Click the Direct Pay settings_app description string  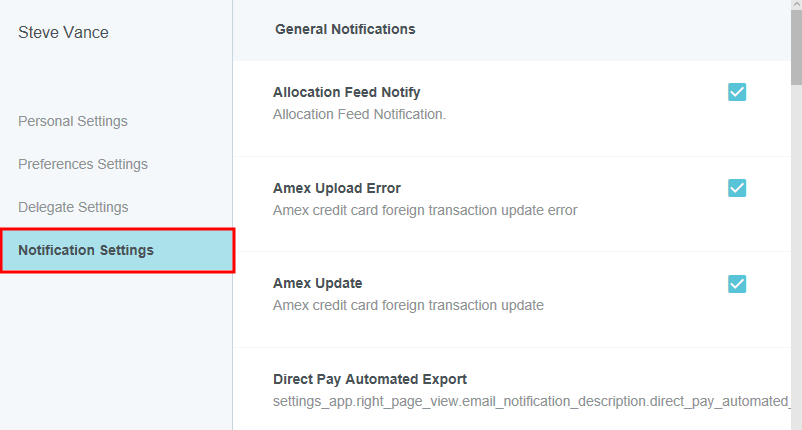(x=530, y=401)
